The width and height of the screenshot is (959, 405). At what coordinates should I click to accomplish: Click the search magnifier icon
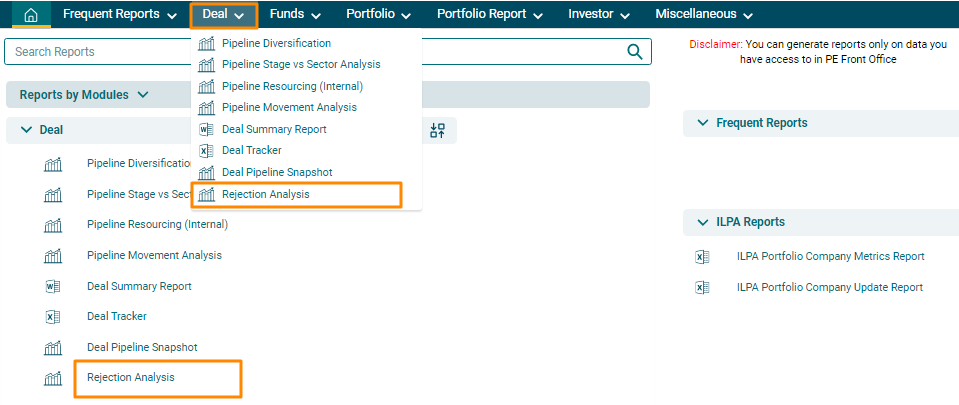tap(634, 52)
